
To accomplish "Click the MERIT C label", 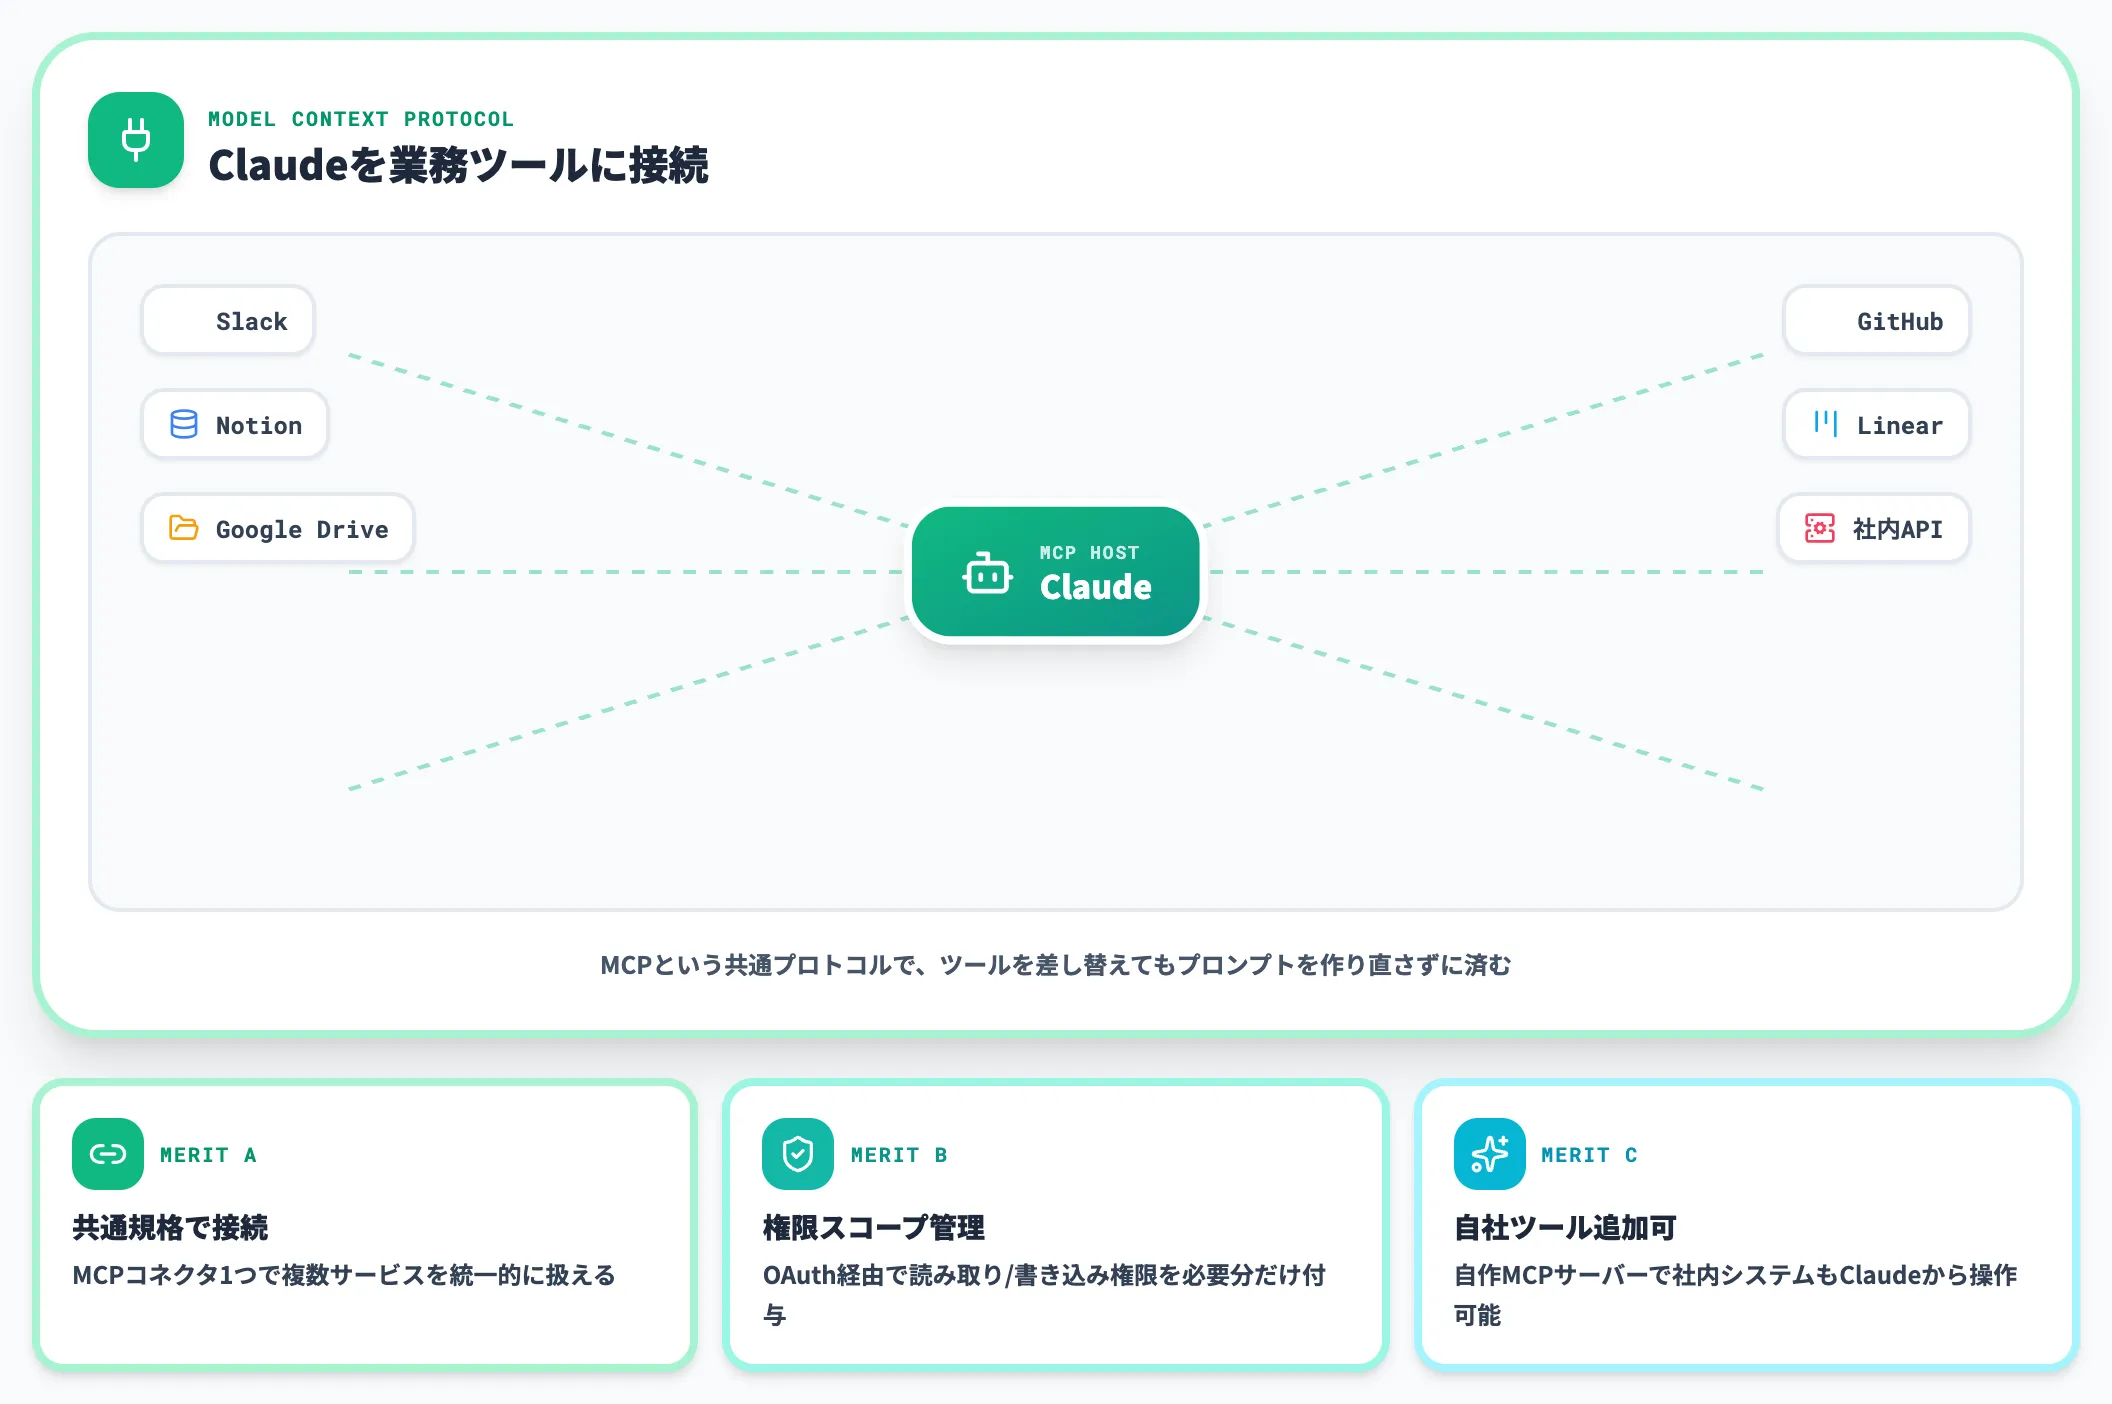I will point(1590,1155).
